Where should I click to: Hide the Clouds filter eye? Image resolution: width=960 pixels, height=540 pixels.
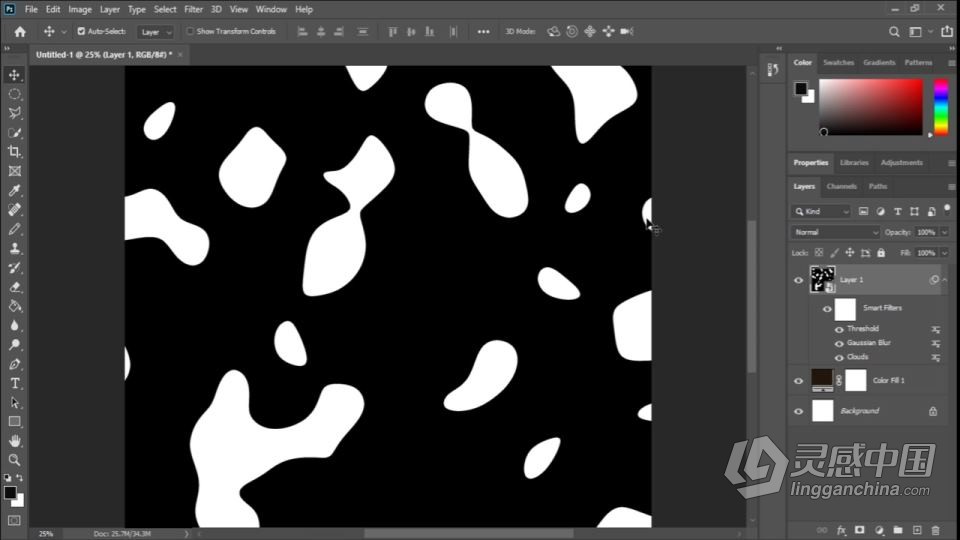pos(839,358)
